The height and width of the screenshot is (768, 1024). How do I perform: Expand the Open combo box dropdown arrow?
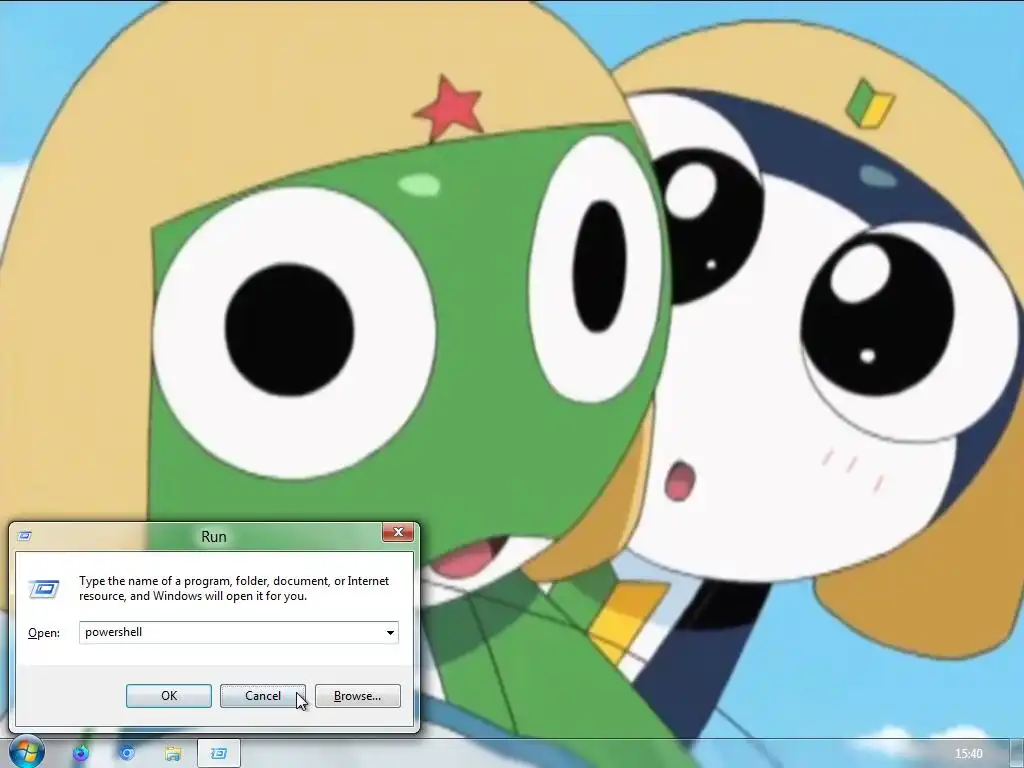(390, 632)
